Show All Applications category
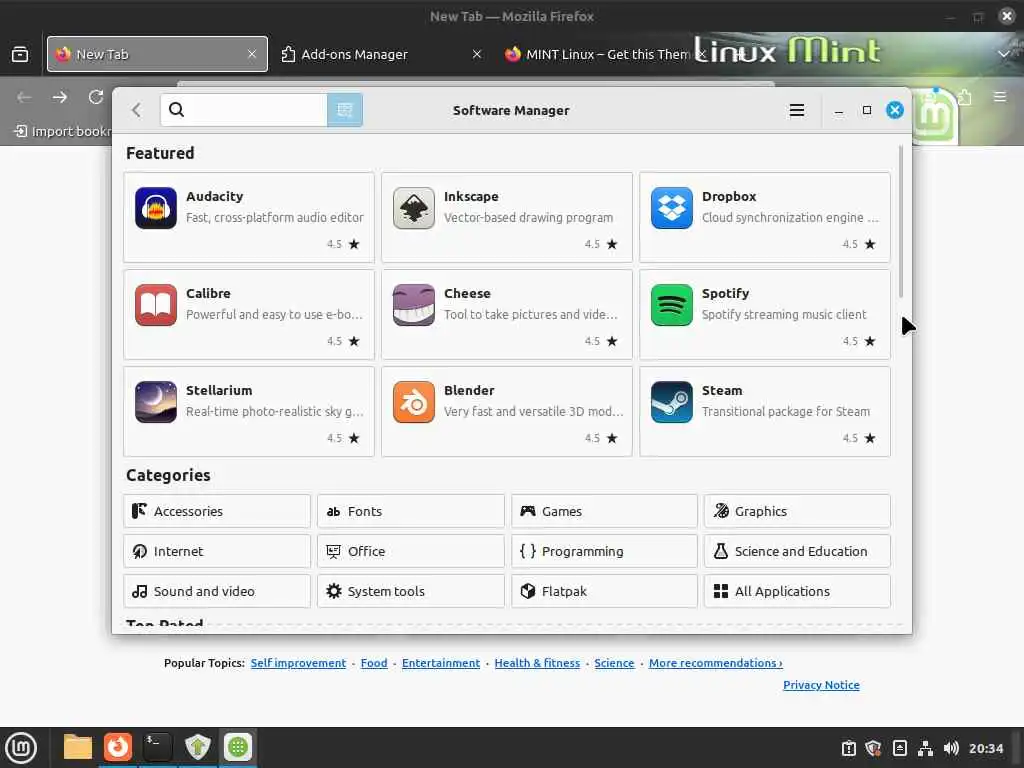This screenshot has height=768, width=1024. coord(797,591)
